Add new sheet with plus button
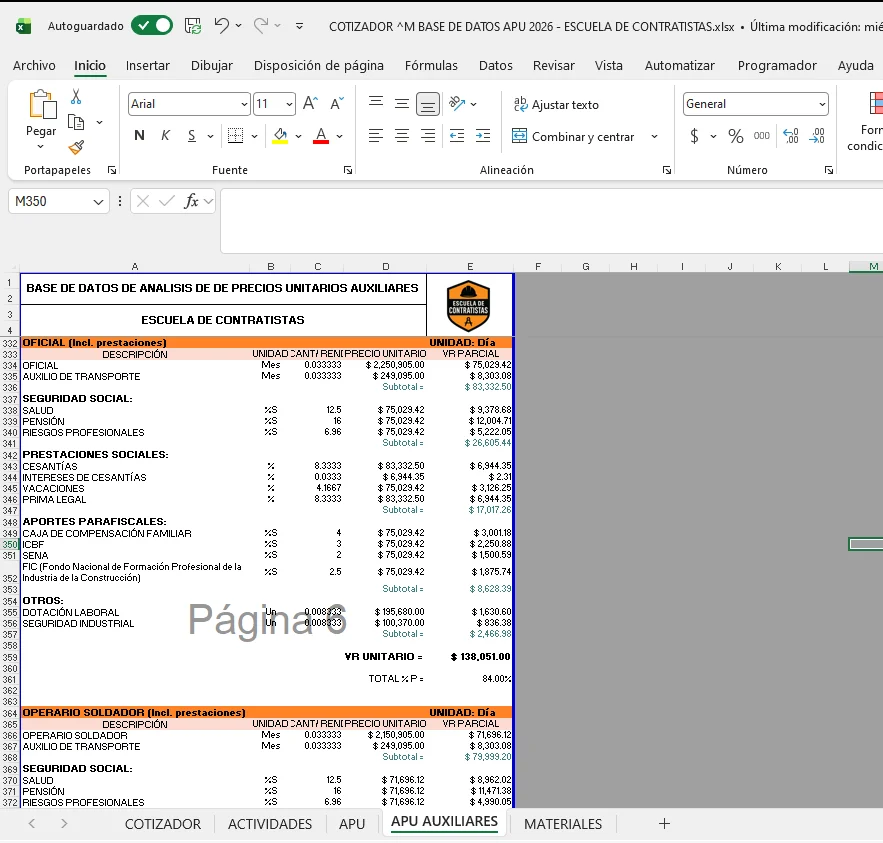Screen dimensions: 883x843 point(665,823)
